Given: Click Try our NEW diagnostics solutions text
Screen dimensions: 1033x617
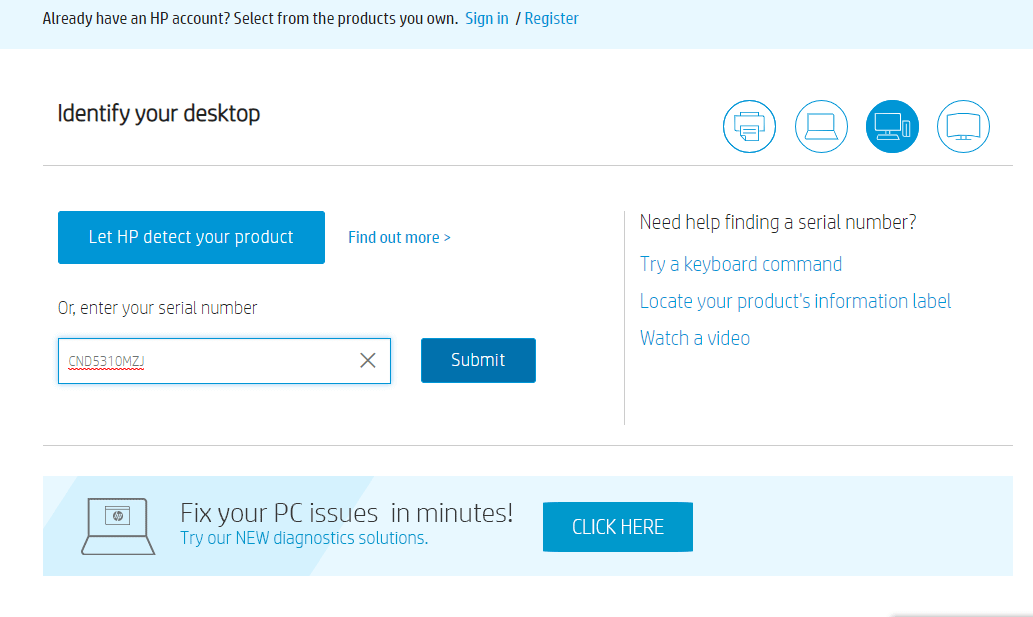Looking at the screenshot, I should click(x=304, y=538).
